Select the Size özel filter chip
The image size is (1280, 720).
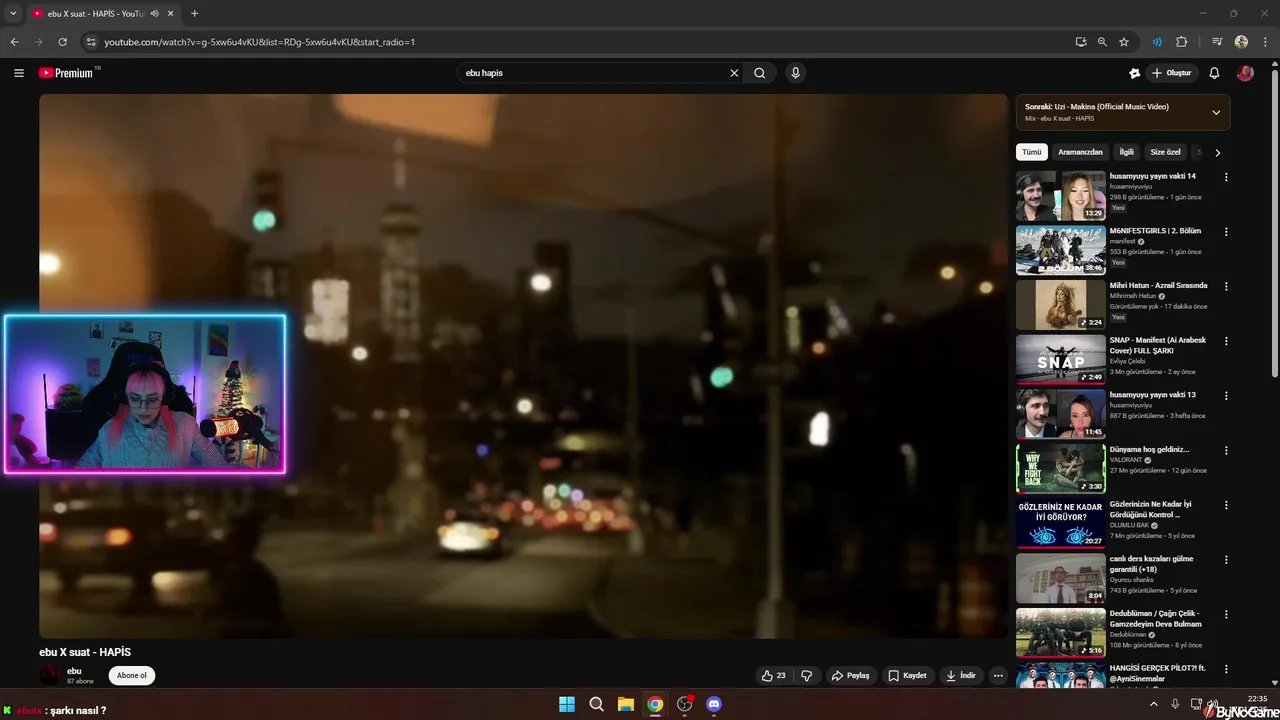click(1165, 152)
